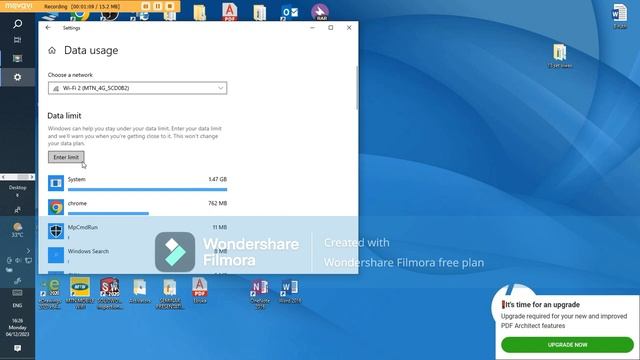This screenshot has height=360, width=640.
Task: Click the chrome app icon in usage list
Action: point(56,207)
